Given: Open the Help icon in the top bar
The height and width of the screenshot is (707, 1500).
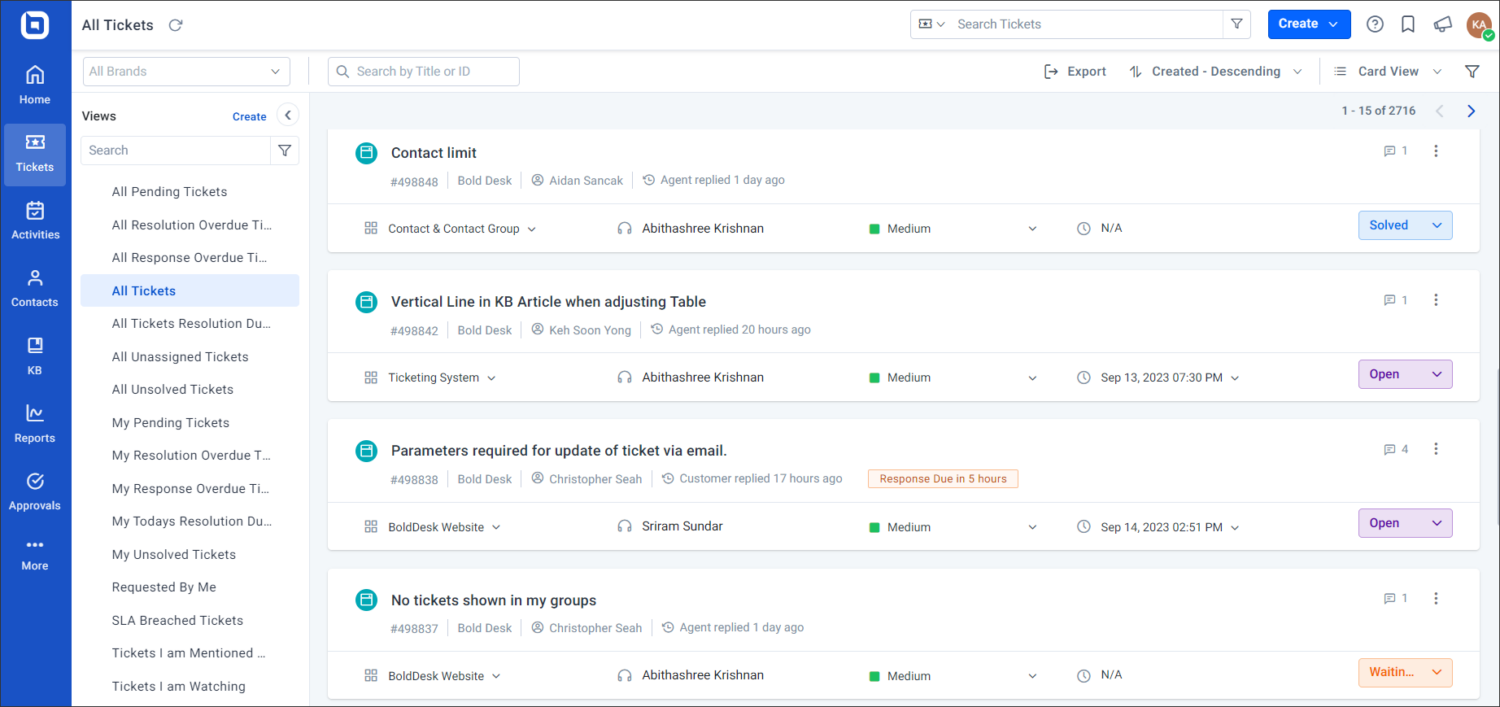Looking at the screenshot, I should (x=1374, y=24).
